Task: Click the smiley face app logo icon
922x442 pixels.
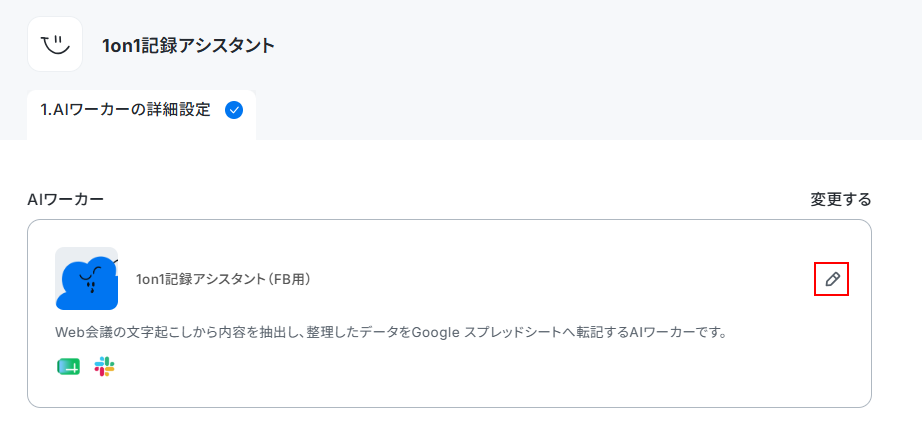Action: 55,44
